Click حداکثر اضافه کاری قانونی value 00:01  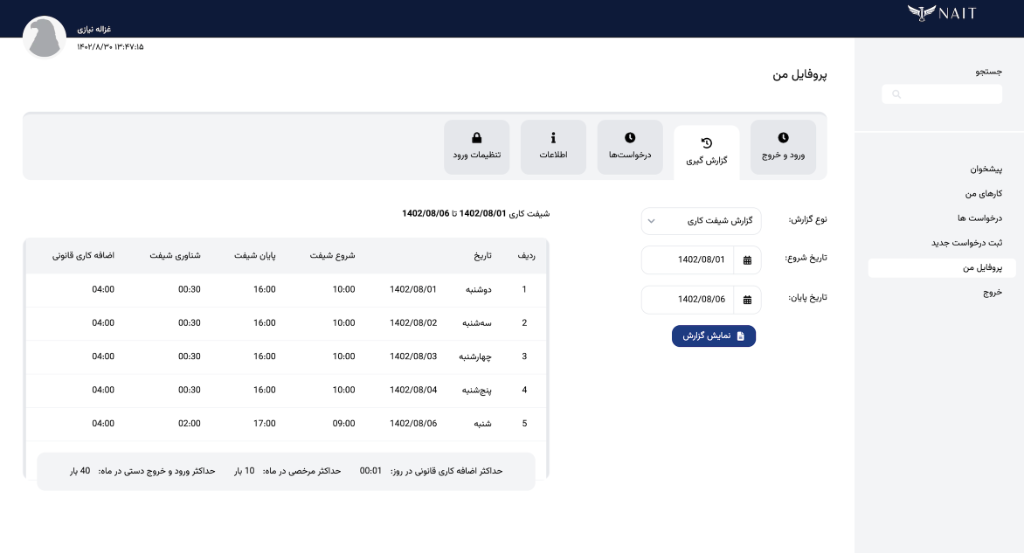coord(370,471)
